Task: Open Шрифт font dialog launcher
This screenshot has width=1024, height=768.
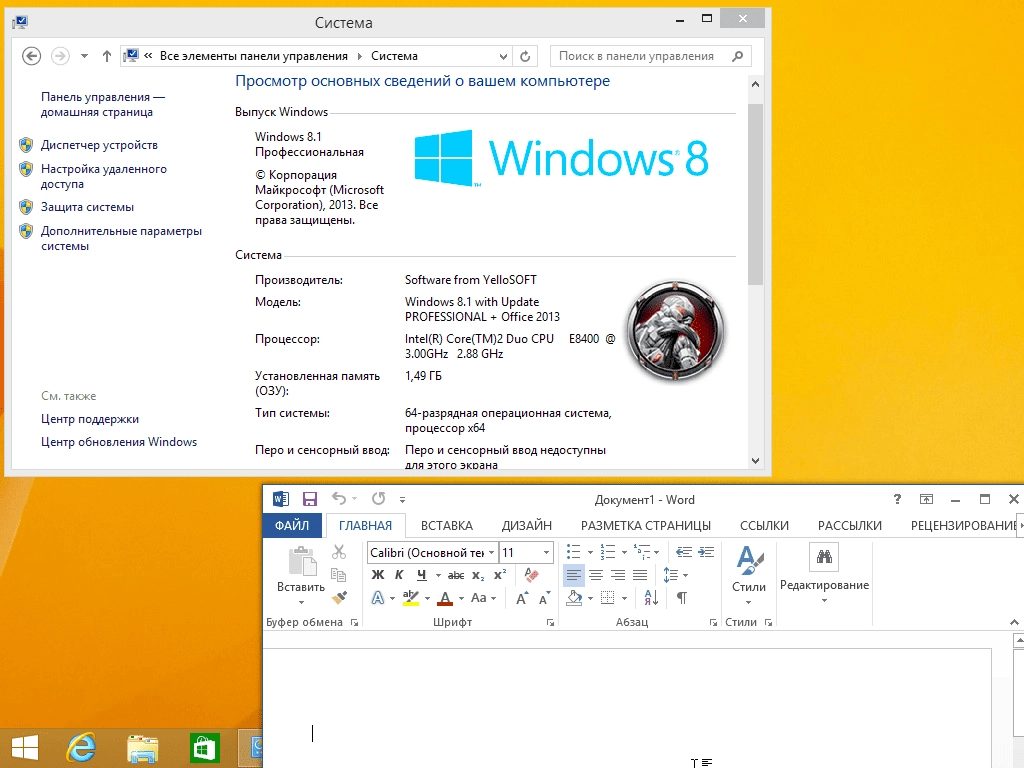Action: [x=551, y=623]
